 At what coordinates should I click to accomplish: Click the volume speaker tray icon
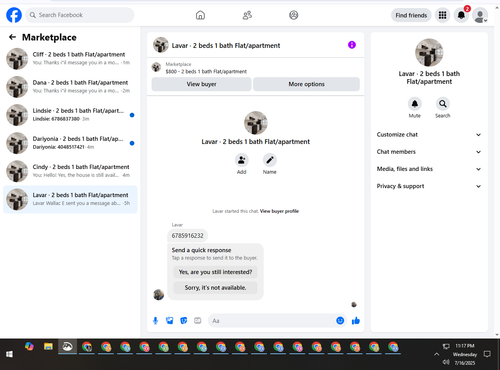tap(446, 362)
